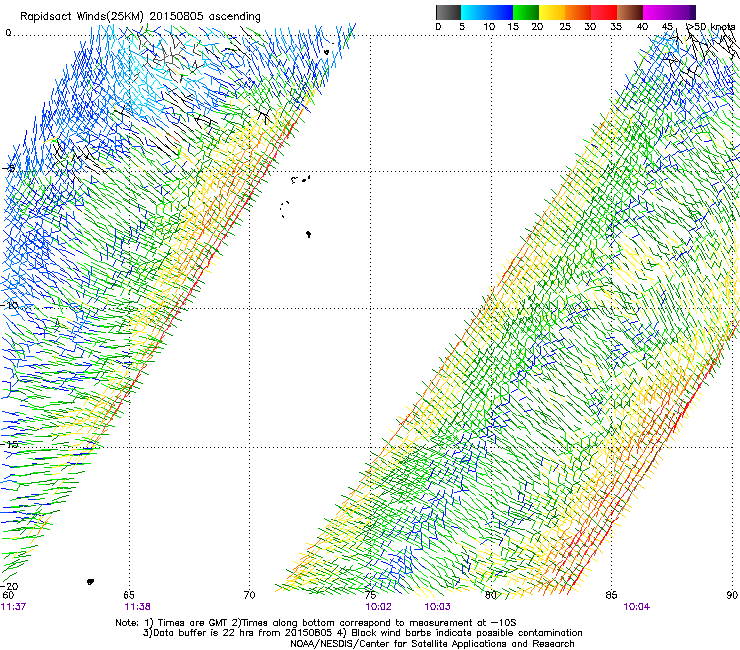Click the purple '11:37' pass time
Screen dimensions: 740x650
click(x=13, y=607)
